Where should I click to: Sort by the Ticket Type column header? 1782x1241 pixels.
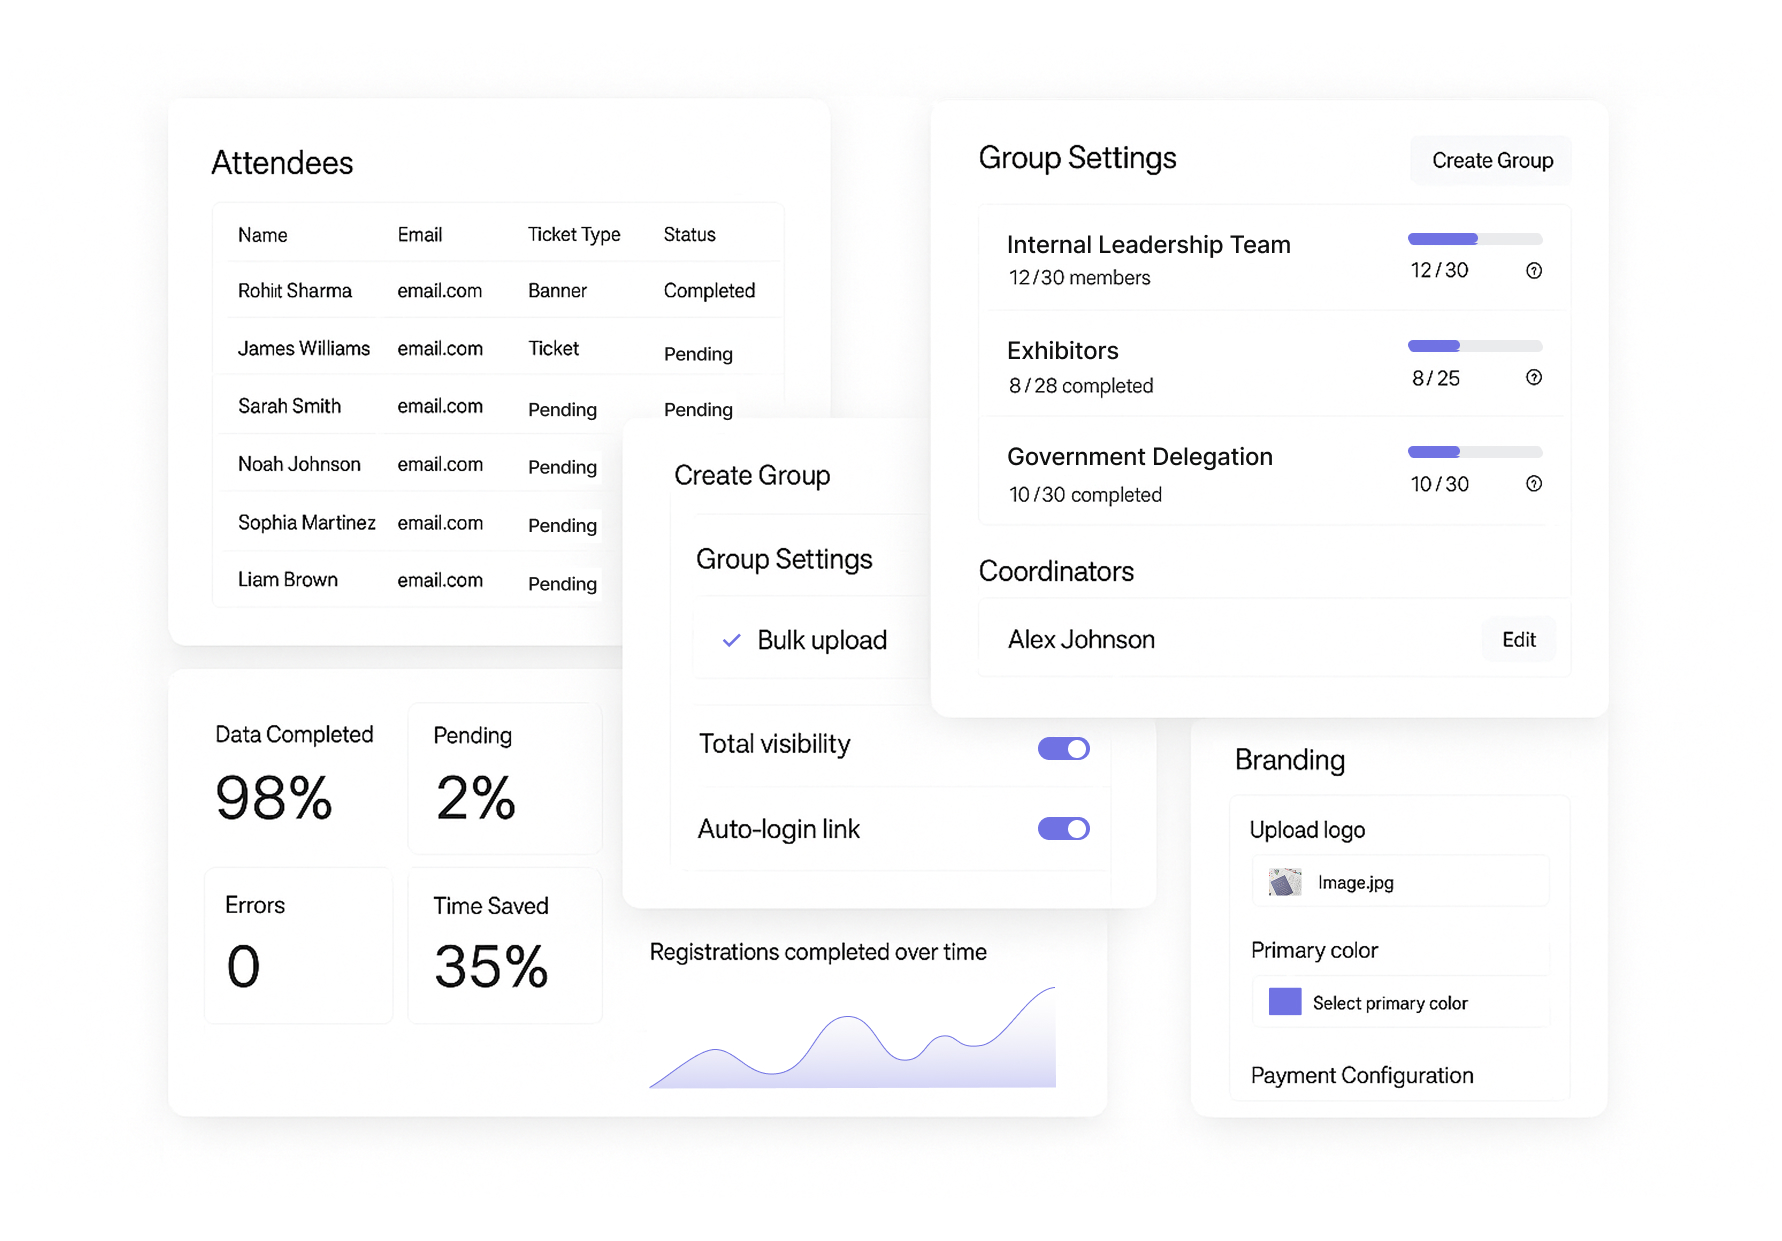(573, 235)
